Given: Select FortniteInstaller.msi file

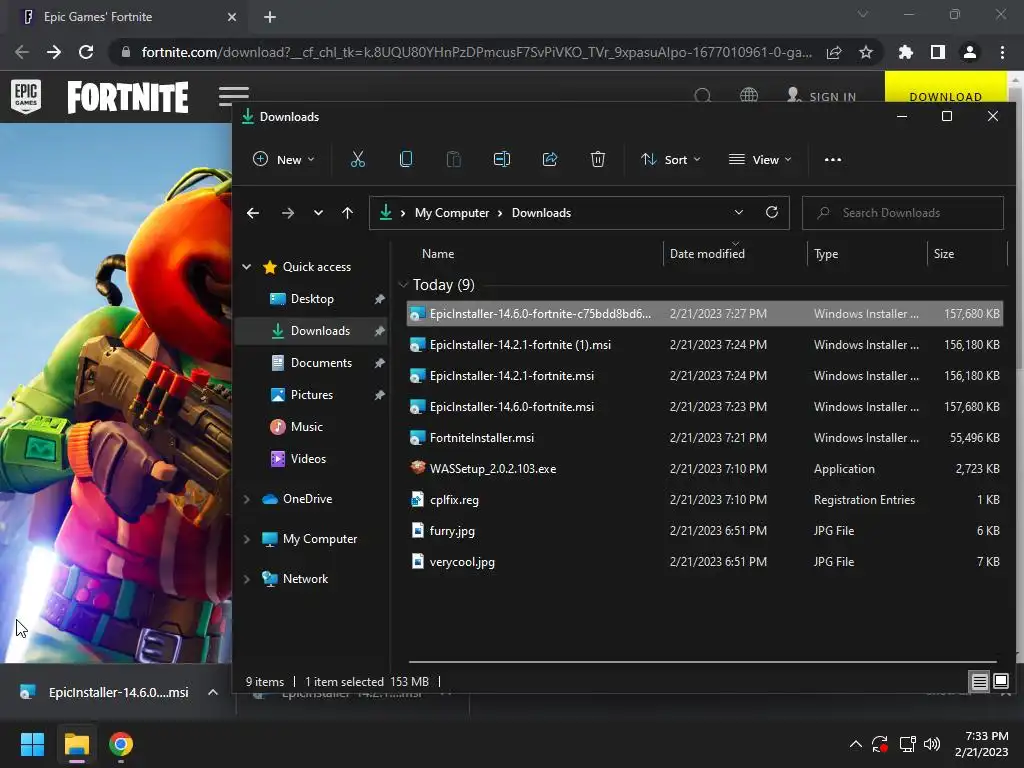Looking at the screenshot, I should (704, 438).
